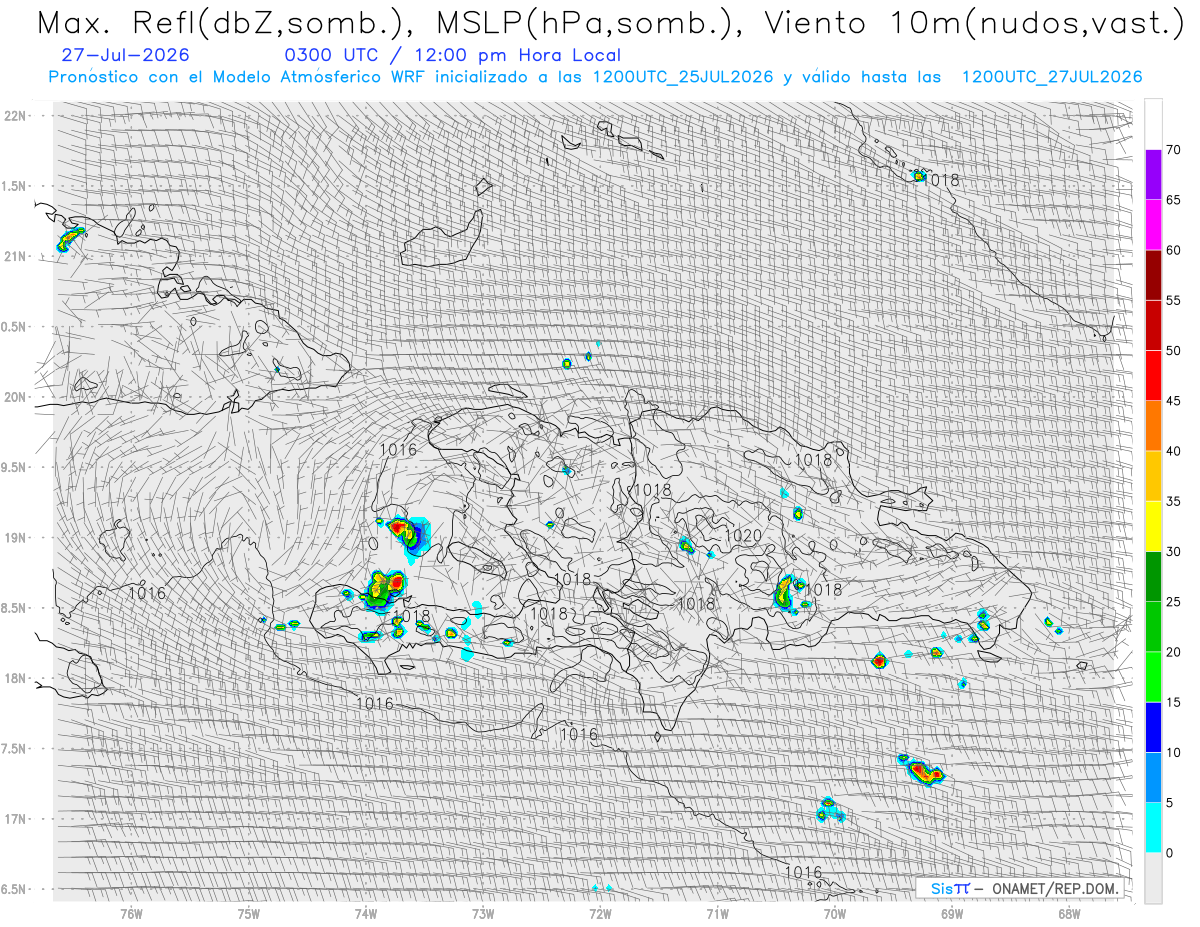Click the "65" value on the color scale
This screenshot has height=927, width=1200.
click(1173, 200)
